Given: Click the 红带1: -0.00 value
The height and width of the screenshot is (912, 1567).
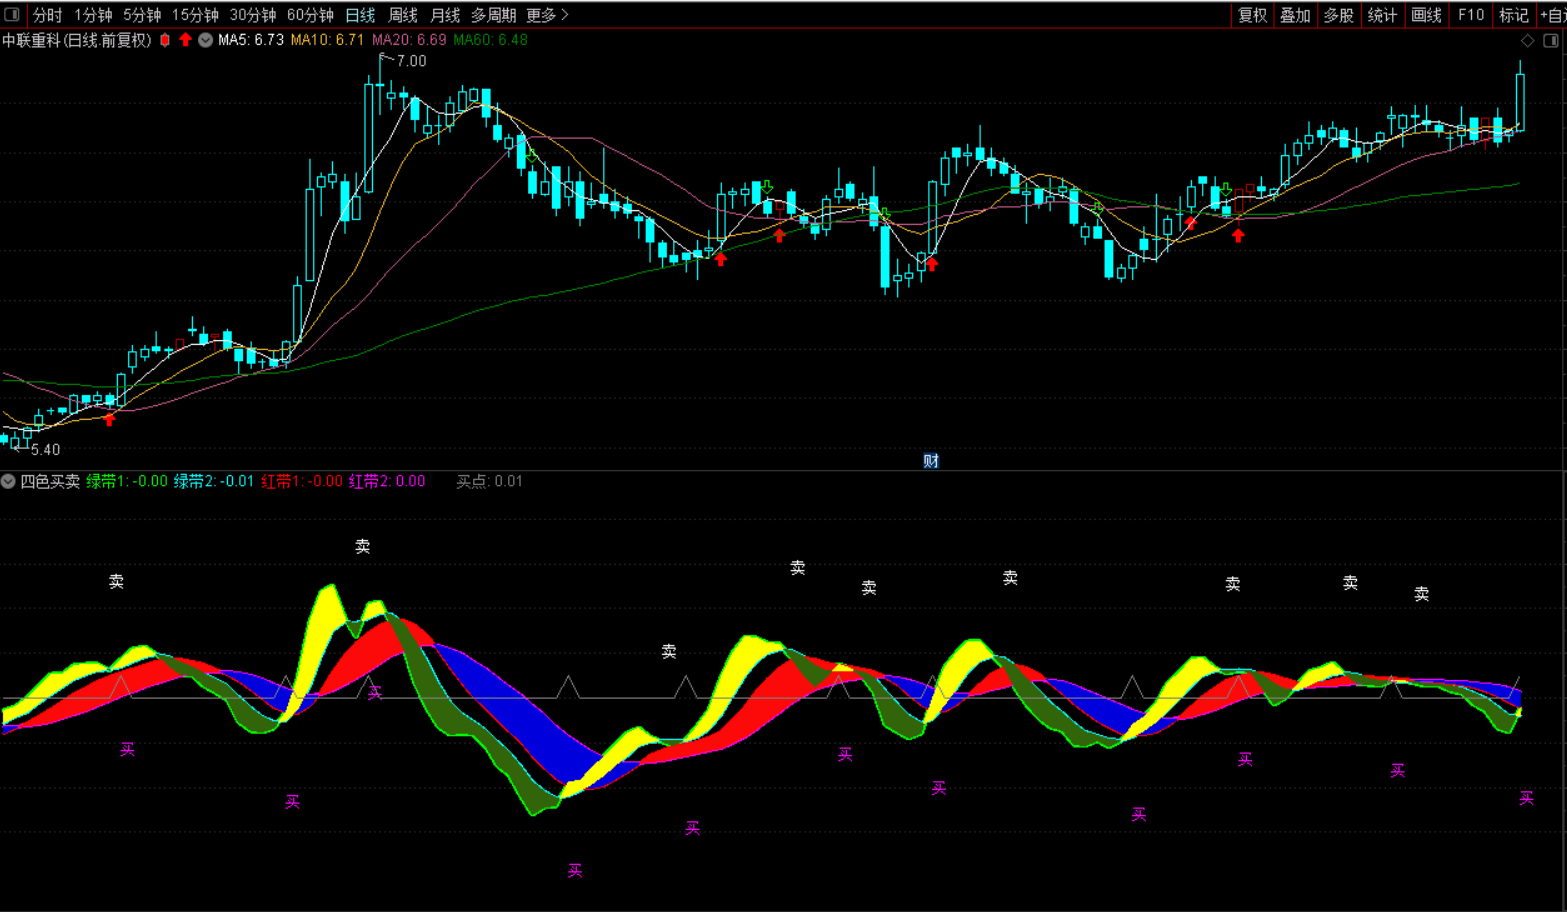Looking at the screenshot, I should (x=302, y=481).
